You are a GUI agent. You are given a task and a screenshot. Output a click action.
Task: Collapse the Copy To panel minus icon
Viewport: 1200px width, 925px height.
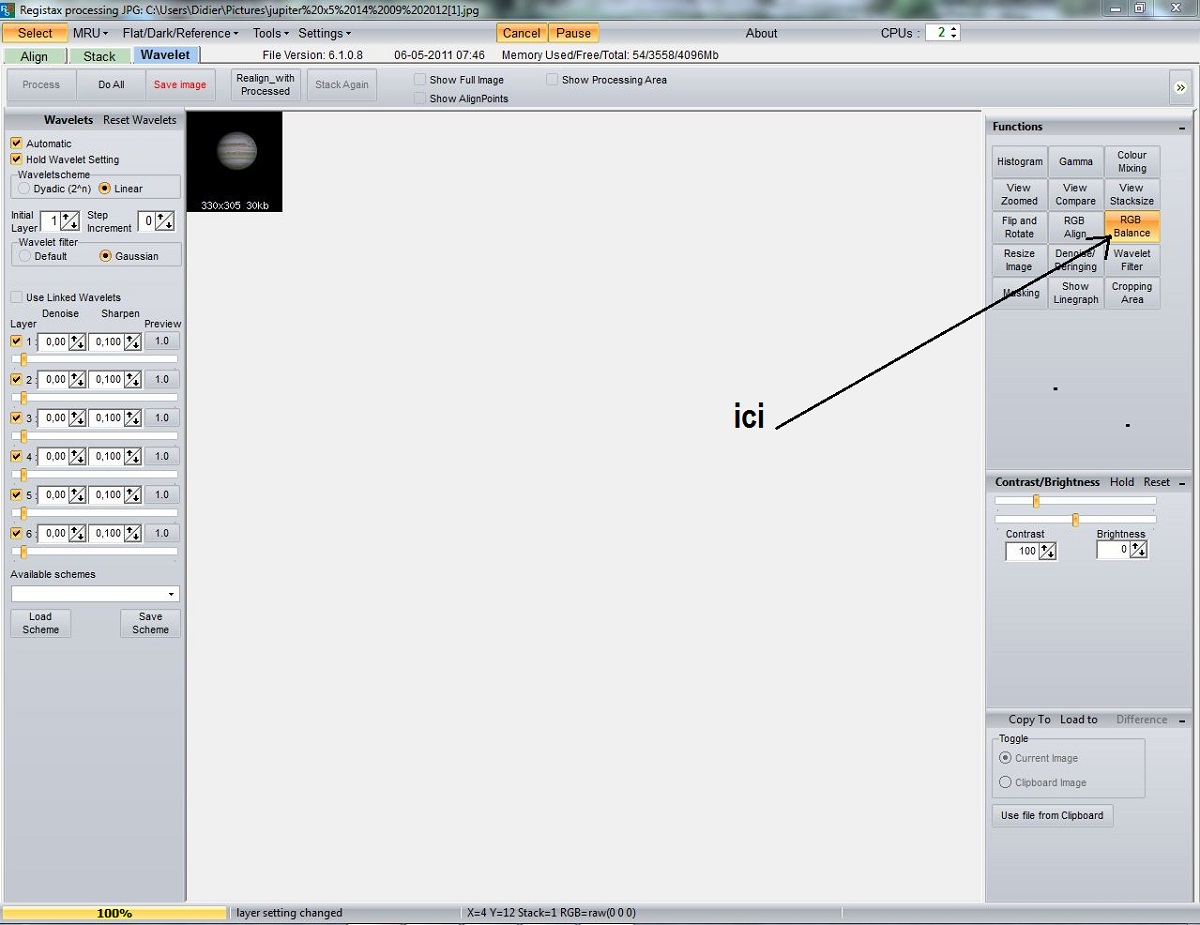pyautogui.click(x=1182, y=720)
